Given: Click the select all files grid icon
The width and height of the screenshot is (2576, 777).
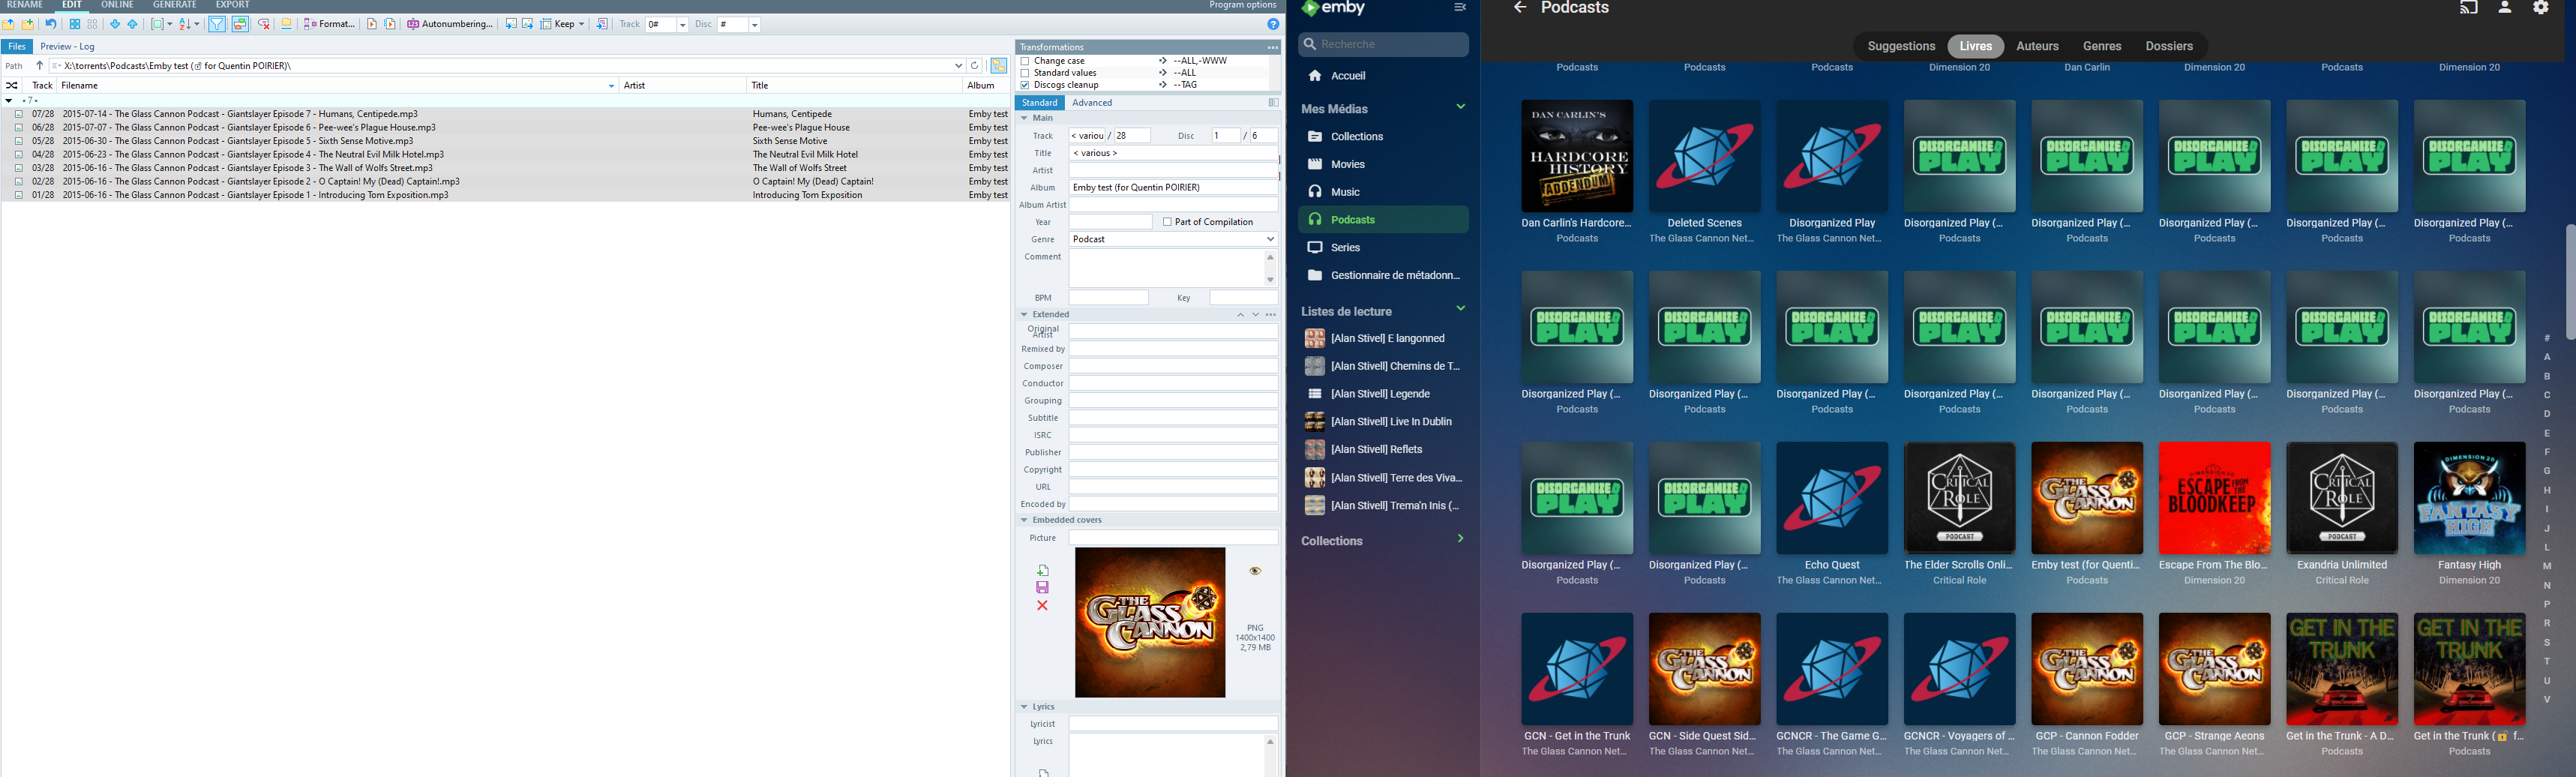Looking at the screenshot, I should click(75, 24).
